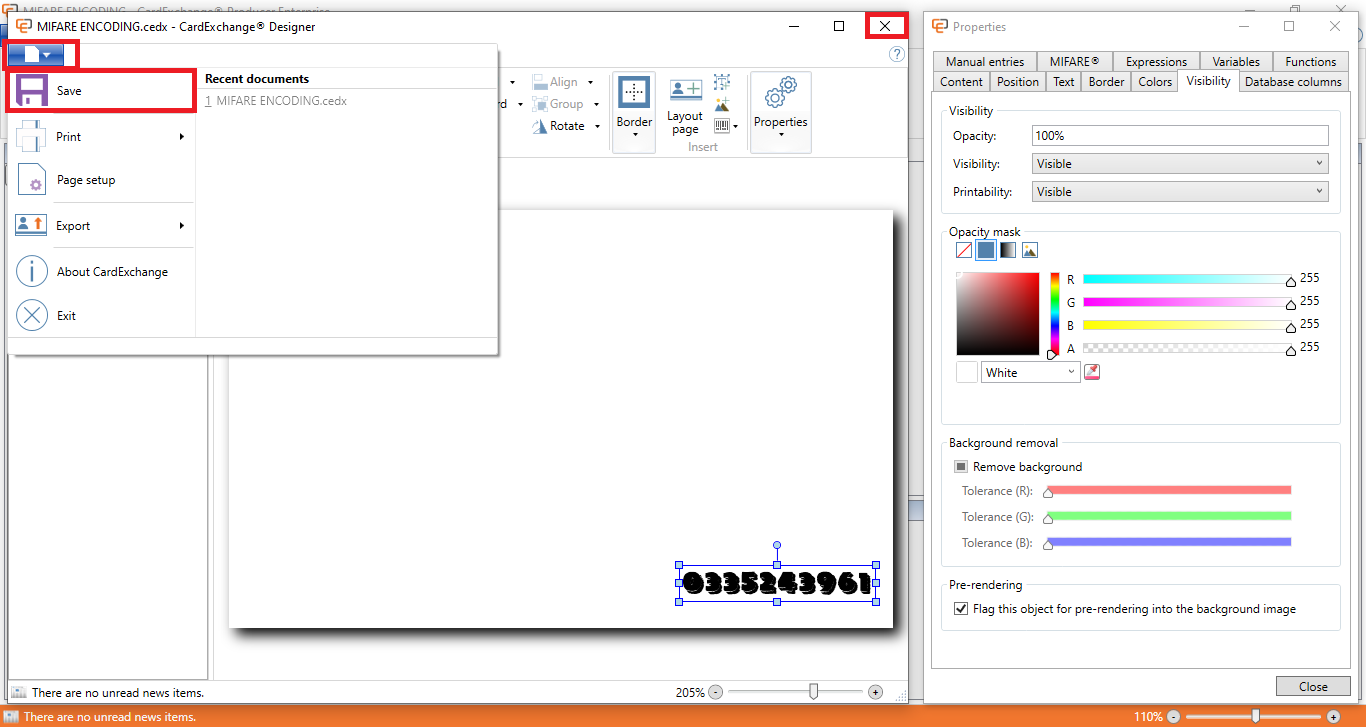The image size is (1366, 727).
Task: Open the Rotate dropdown
Action: (597, 126)
